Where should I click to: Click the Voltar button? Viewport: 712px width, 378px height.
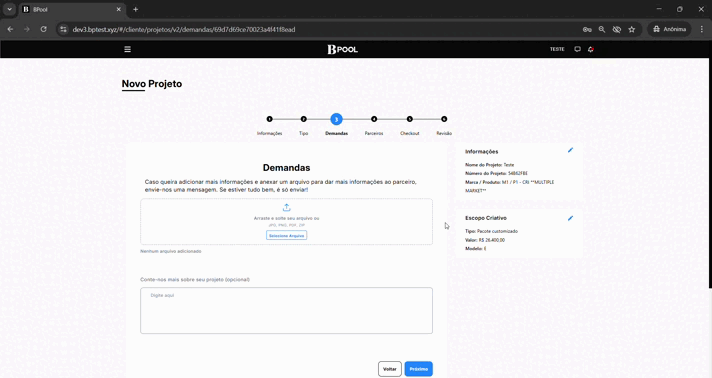tap(390, 369)
